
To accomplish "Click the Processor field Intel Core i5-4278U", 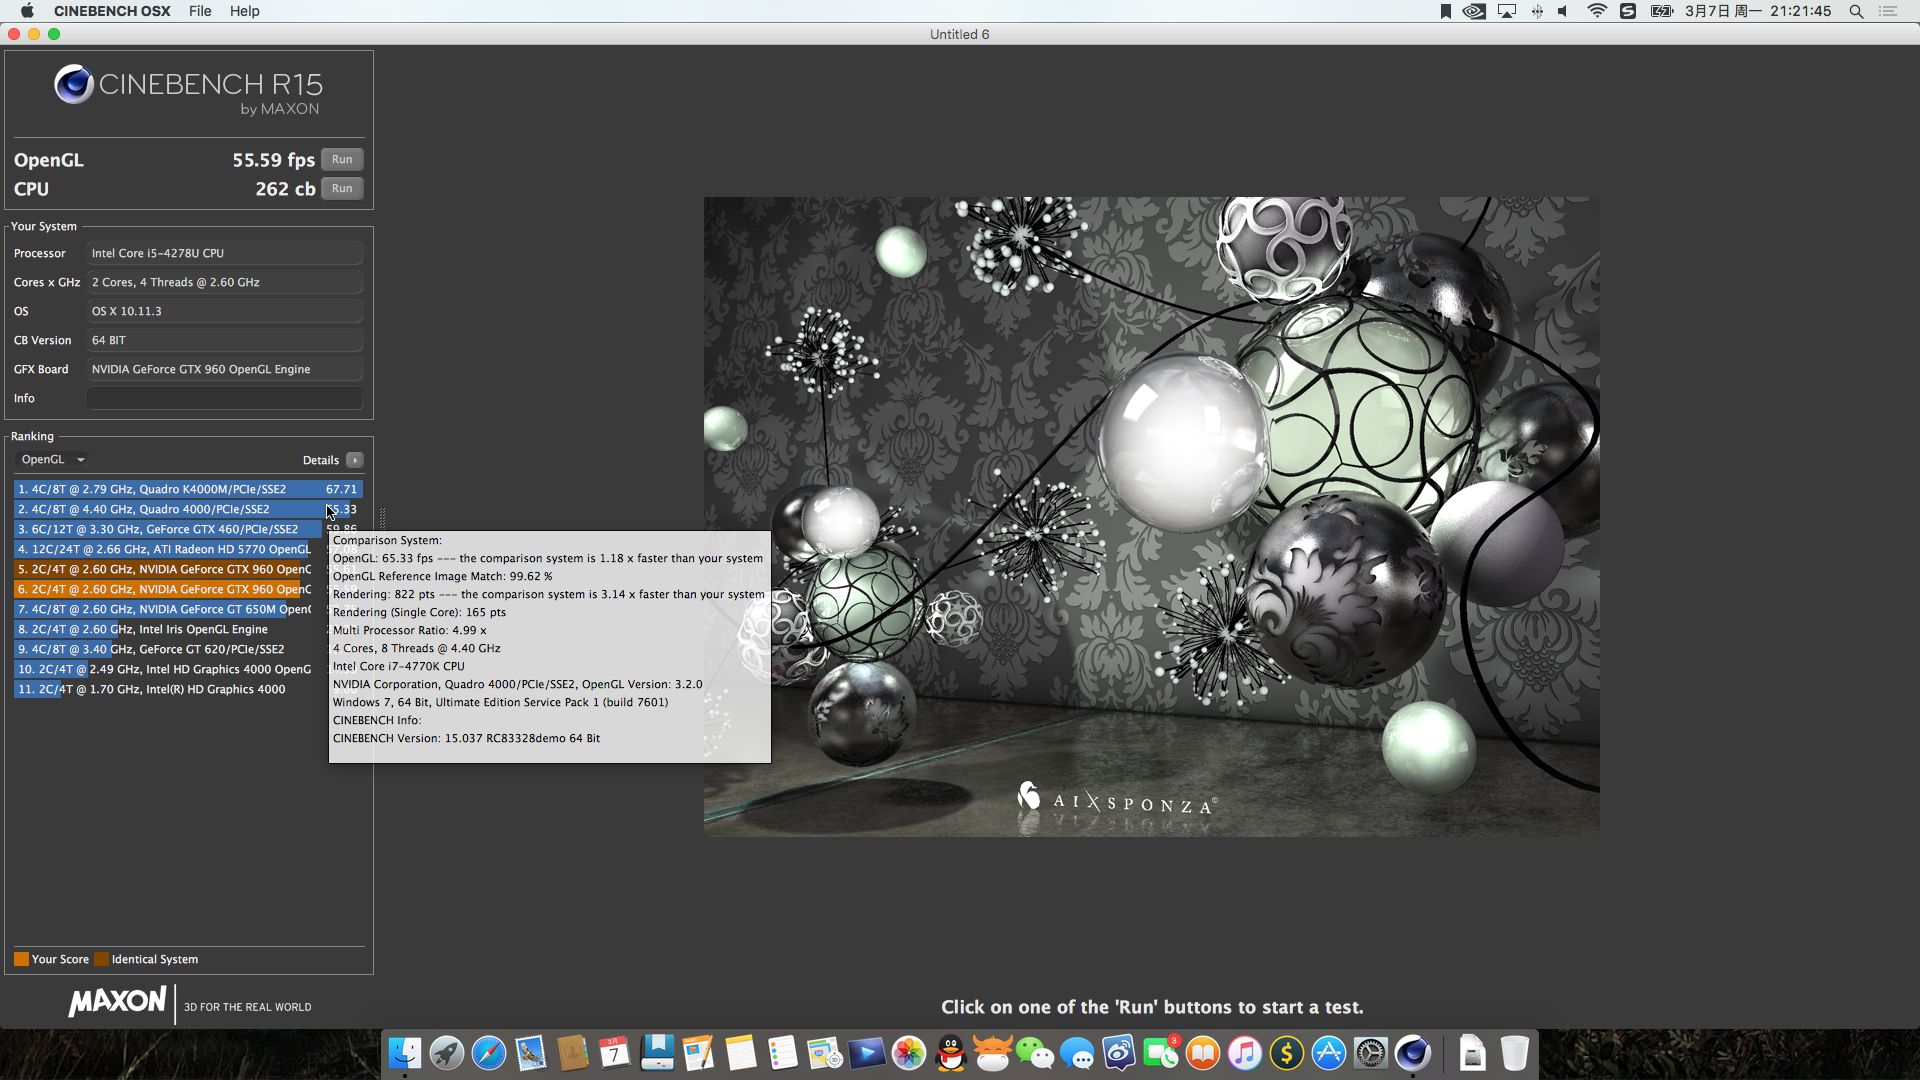I will (x=225, y=253).
